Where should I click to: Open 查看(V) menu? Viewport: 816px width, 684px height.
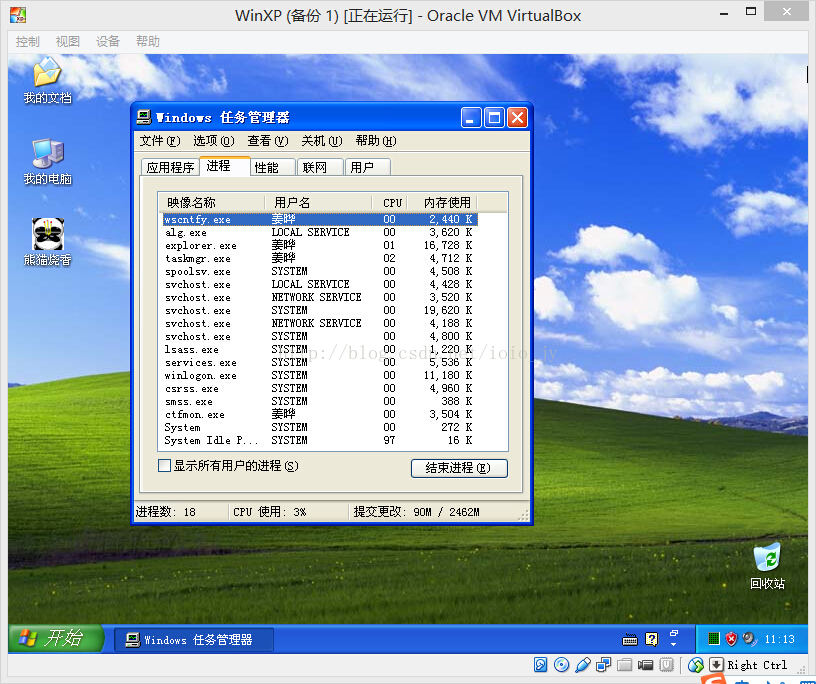click(267, 141)
